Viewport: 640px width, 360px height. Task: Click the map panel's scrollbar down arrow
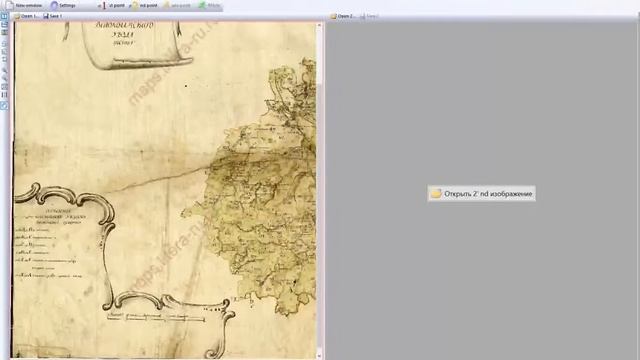(x=319, y=356)
